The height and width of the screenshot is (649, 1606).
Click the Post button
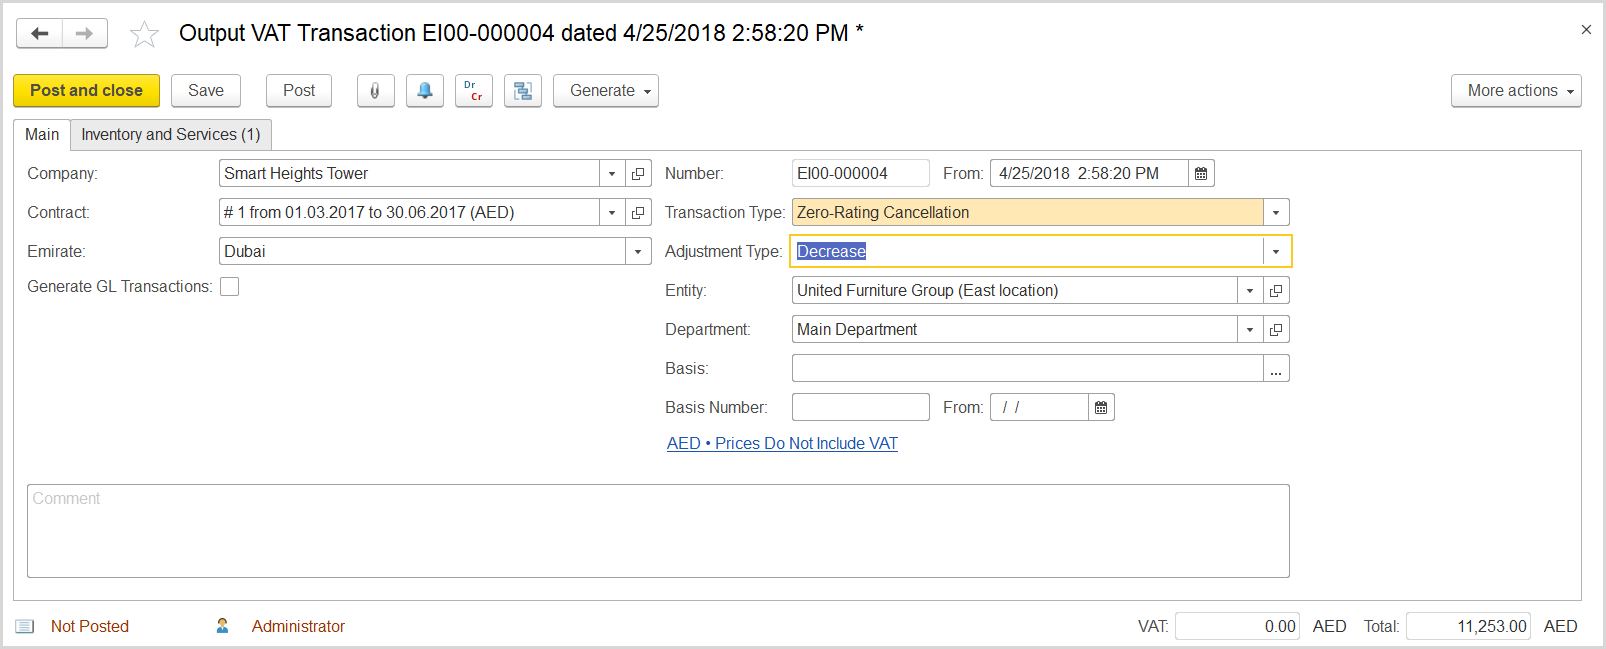pyautogui.click(x=299, y=90)
